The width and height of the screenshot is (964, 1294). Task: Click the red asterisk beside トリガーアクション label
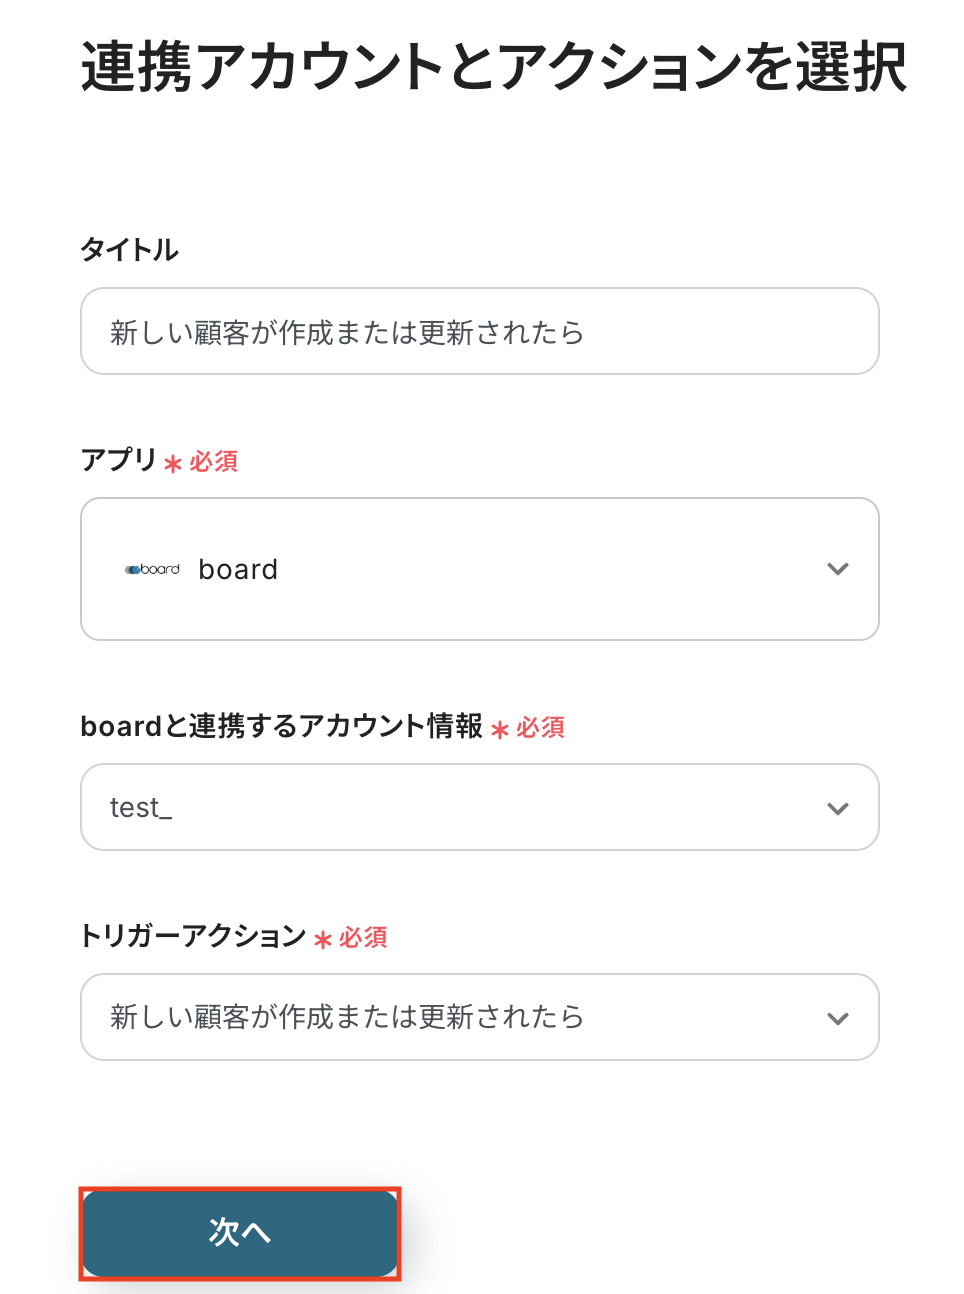click(x=322, y=940)
